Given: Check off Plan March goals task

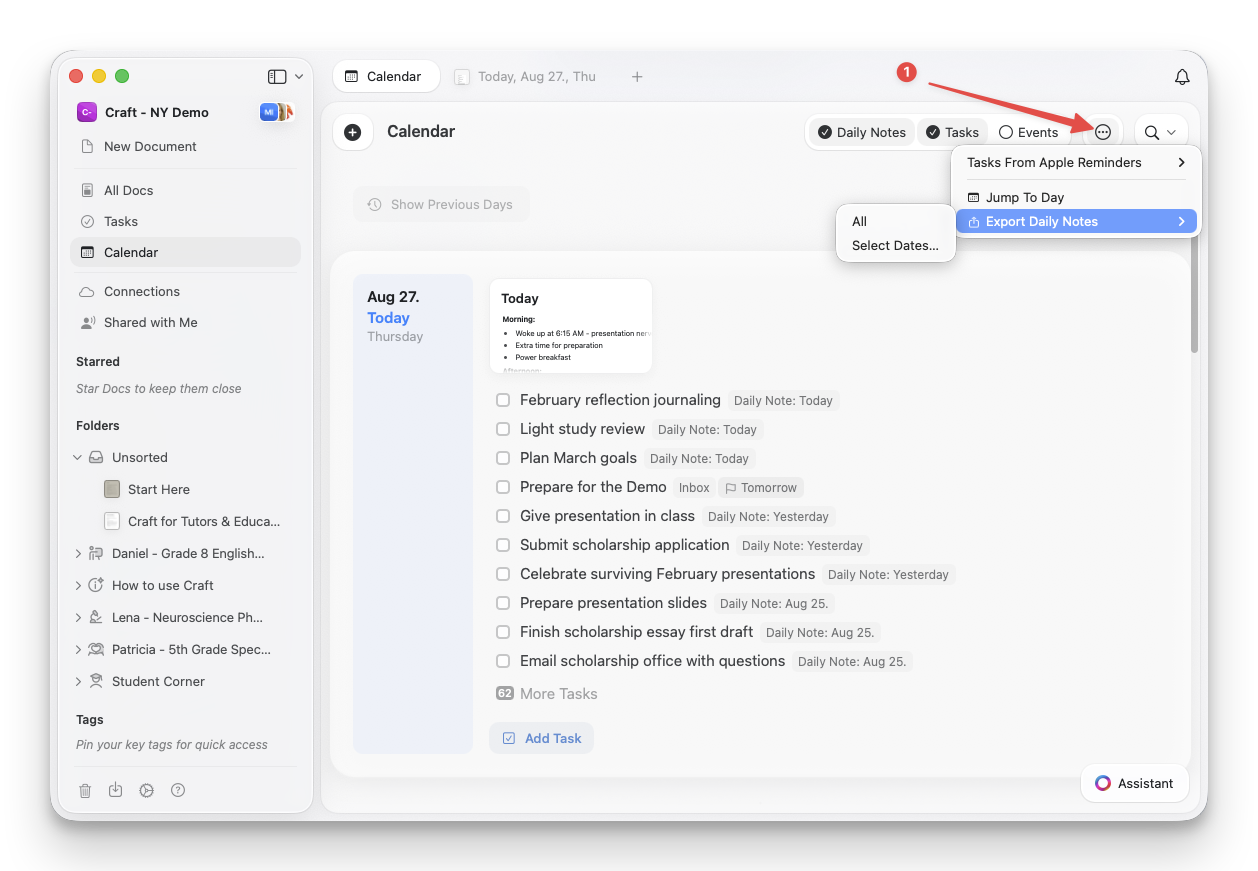Looking at the screenshot, I should [x=503, y=458].
